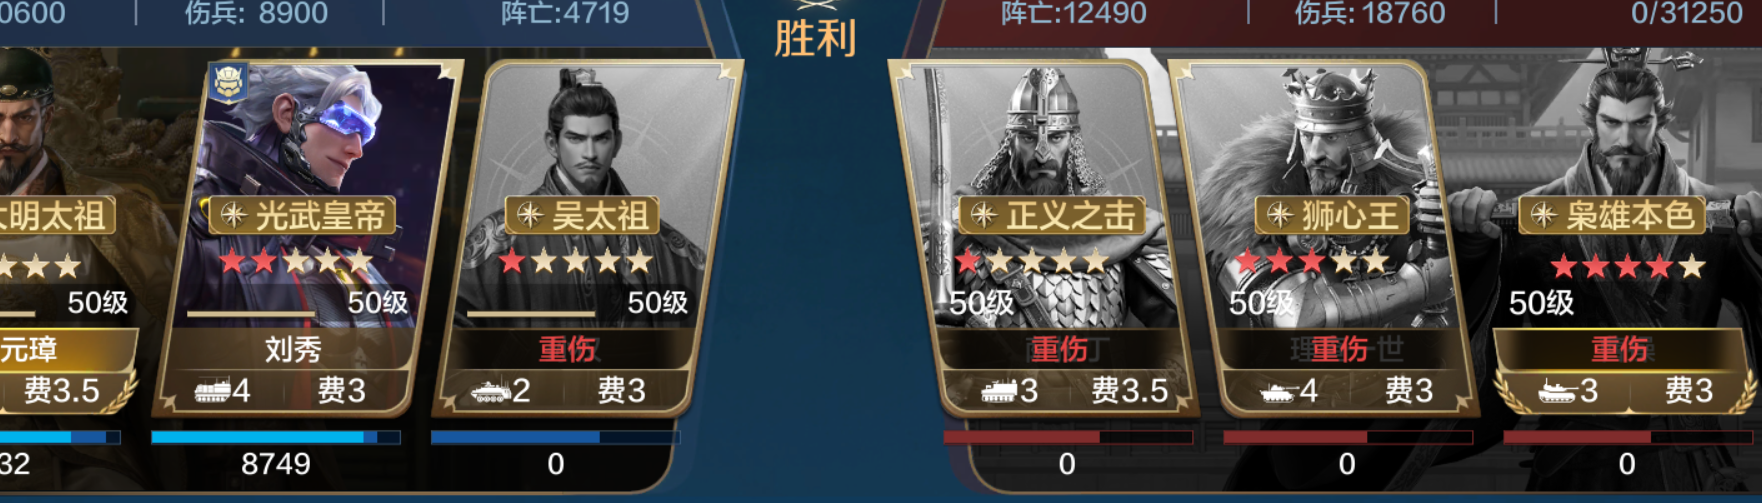Click the compass emblem beside 狮心王 title
1762x503 pixels.
coord(1280,215)
